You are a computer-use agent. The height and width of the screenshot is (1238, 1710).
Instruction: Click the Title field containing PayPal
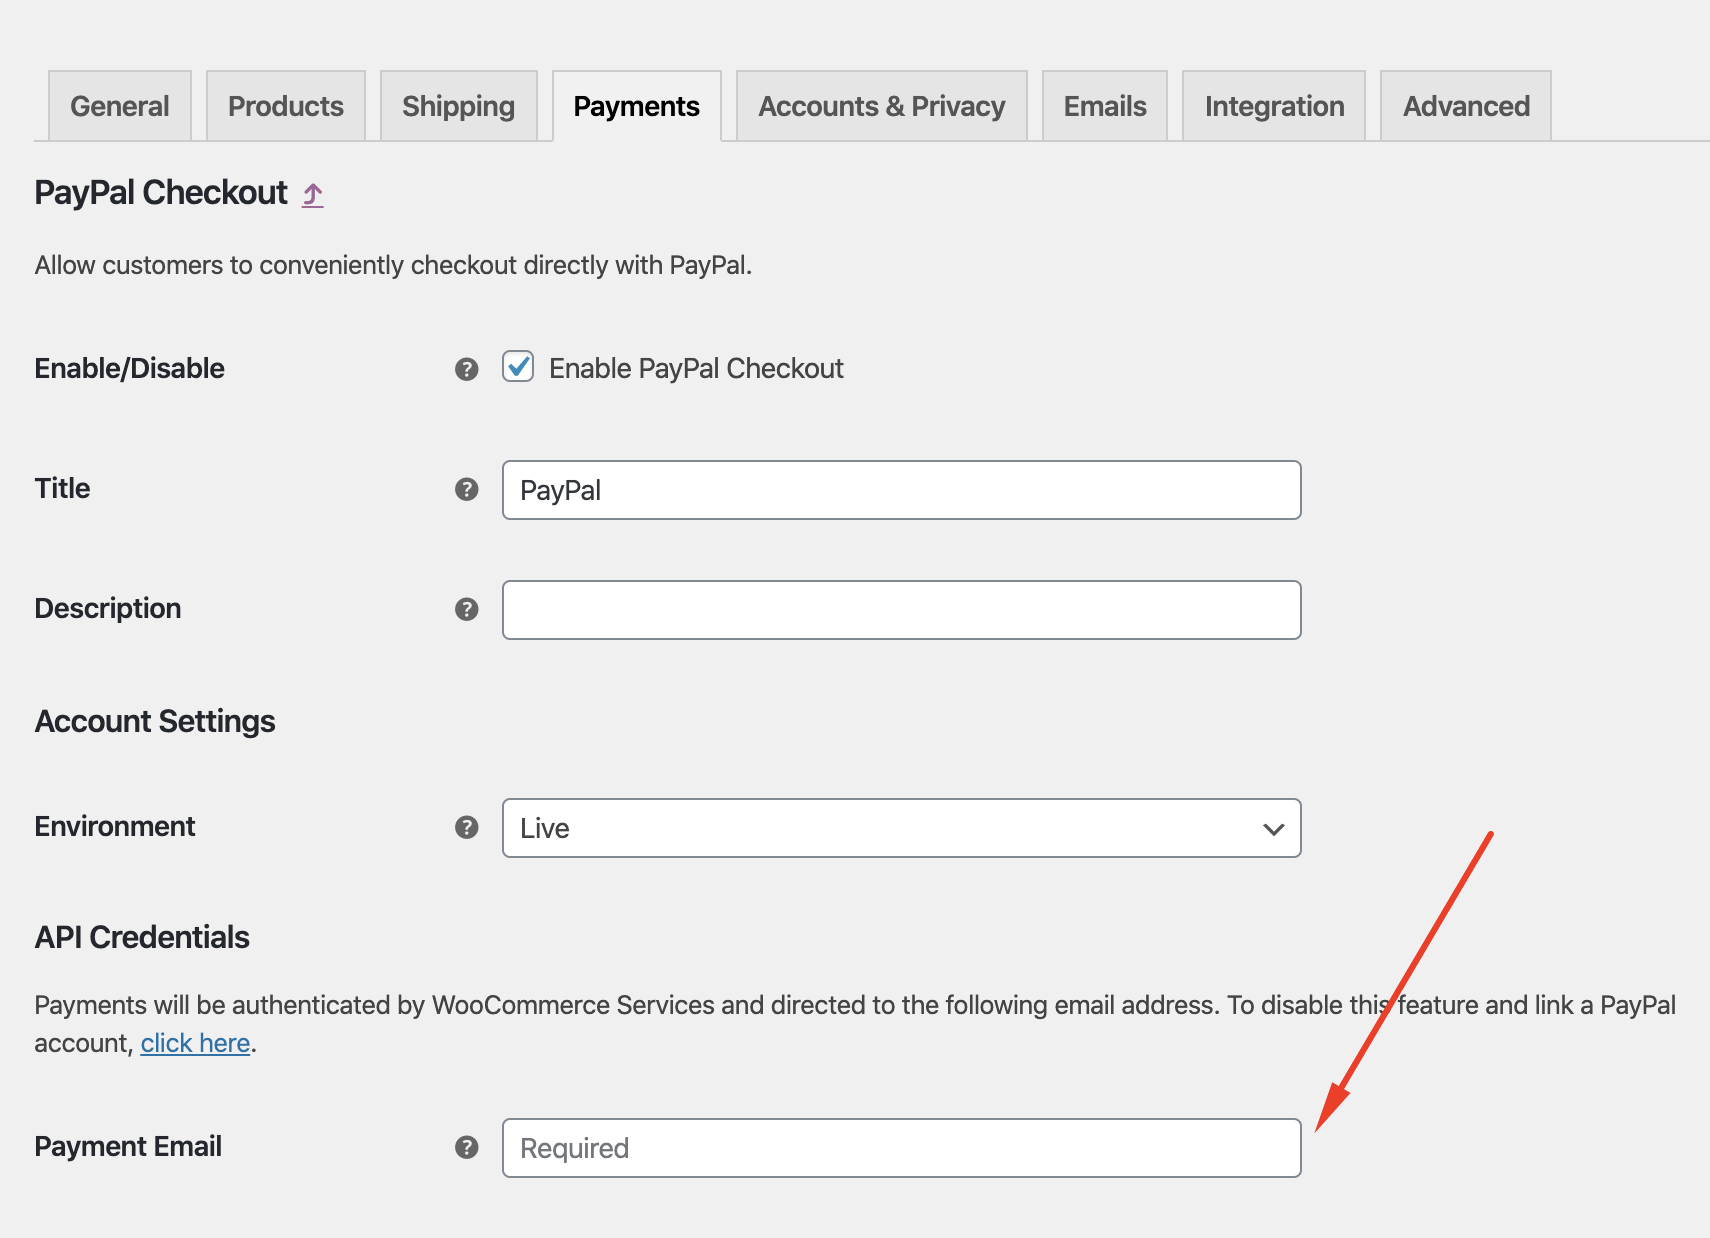point(900,490)
